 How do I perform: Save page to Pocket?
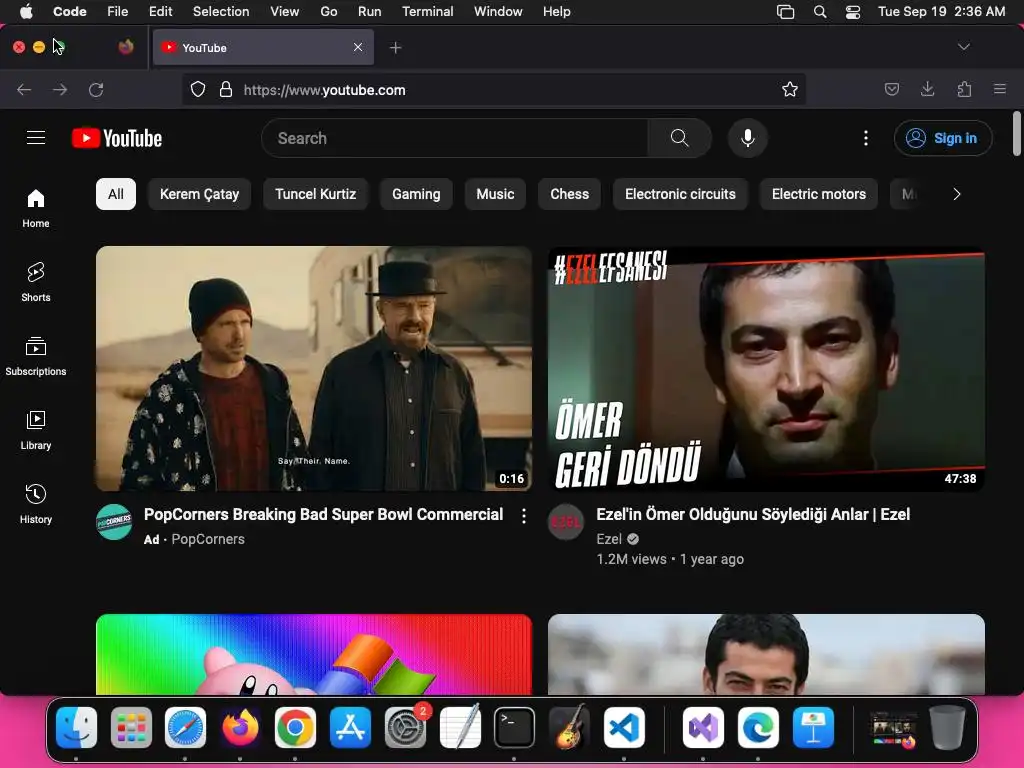click(x=891, y=89)
